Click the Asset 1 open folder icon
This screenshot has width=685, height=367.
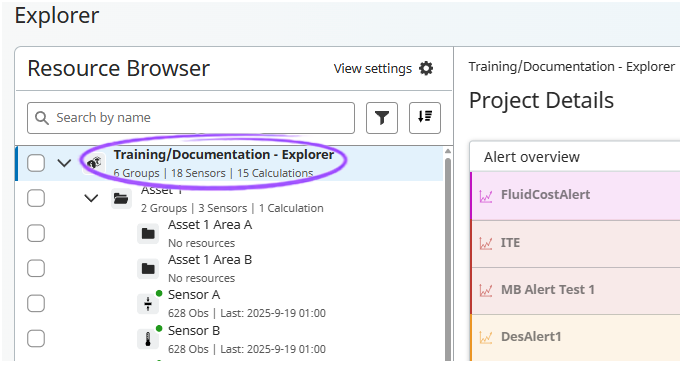(121, 199)
